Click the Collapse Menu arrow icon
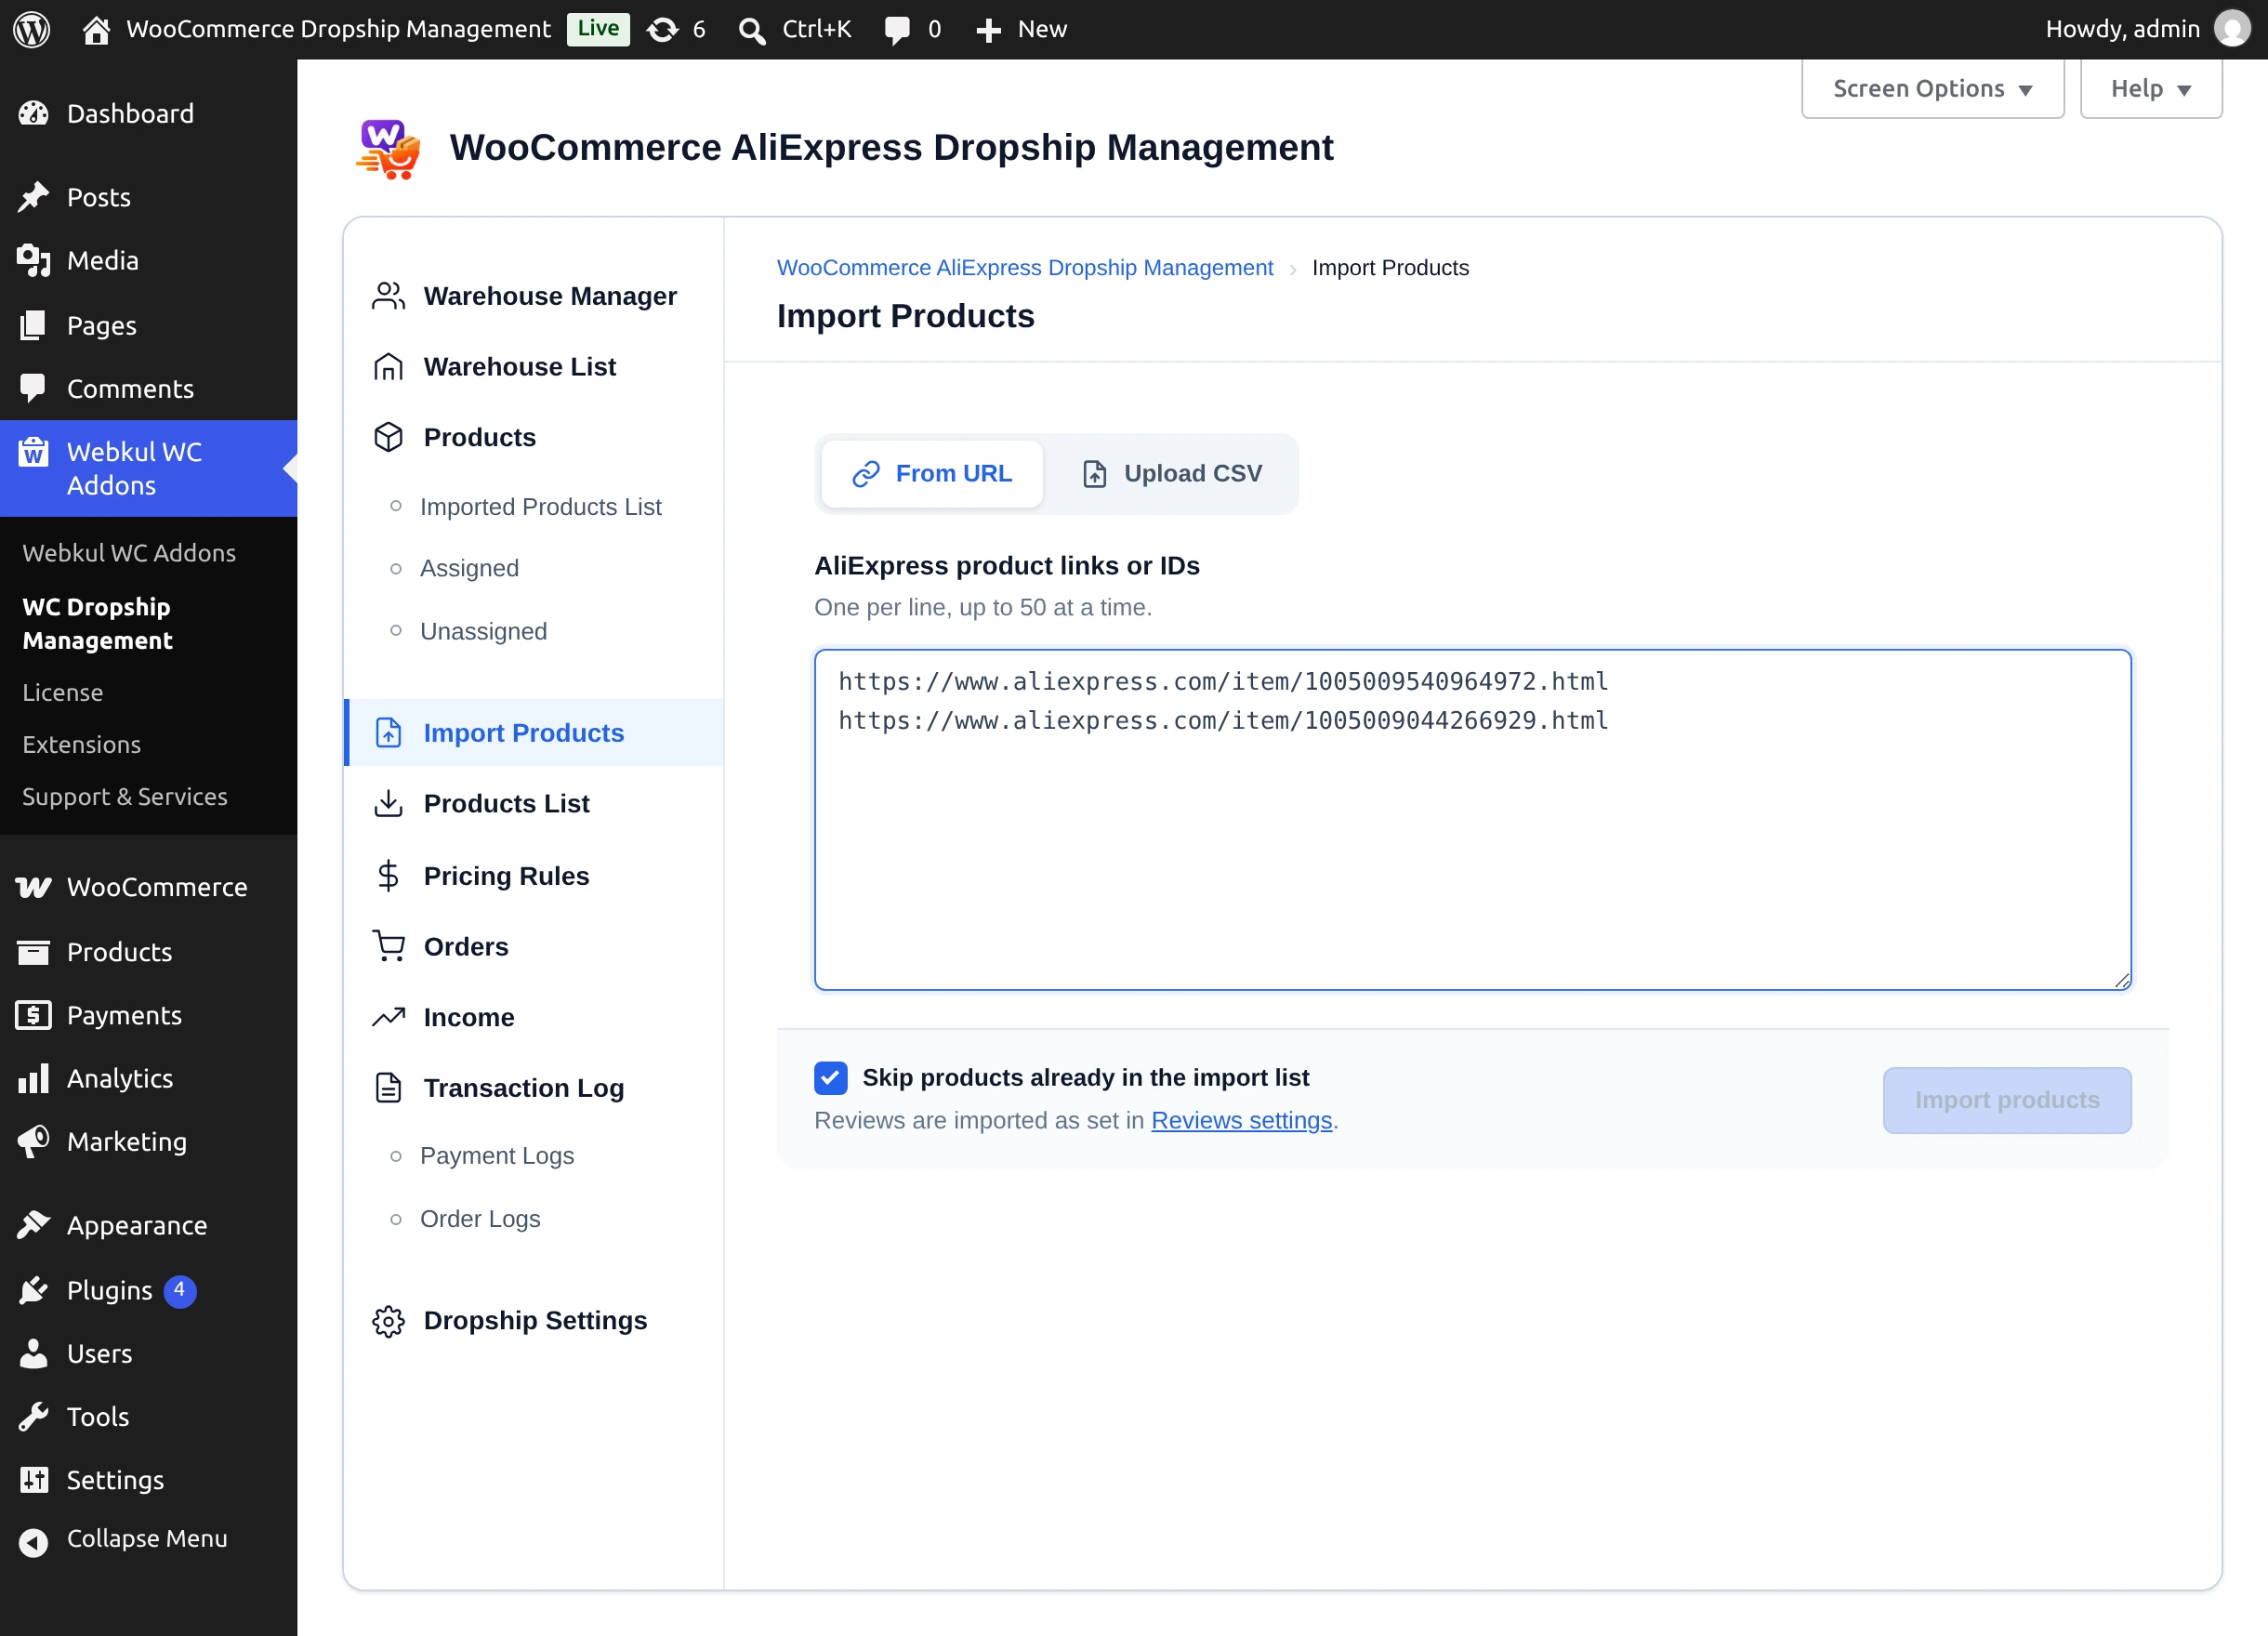 [33, 1543]
